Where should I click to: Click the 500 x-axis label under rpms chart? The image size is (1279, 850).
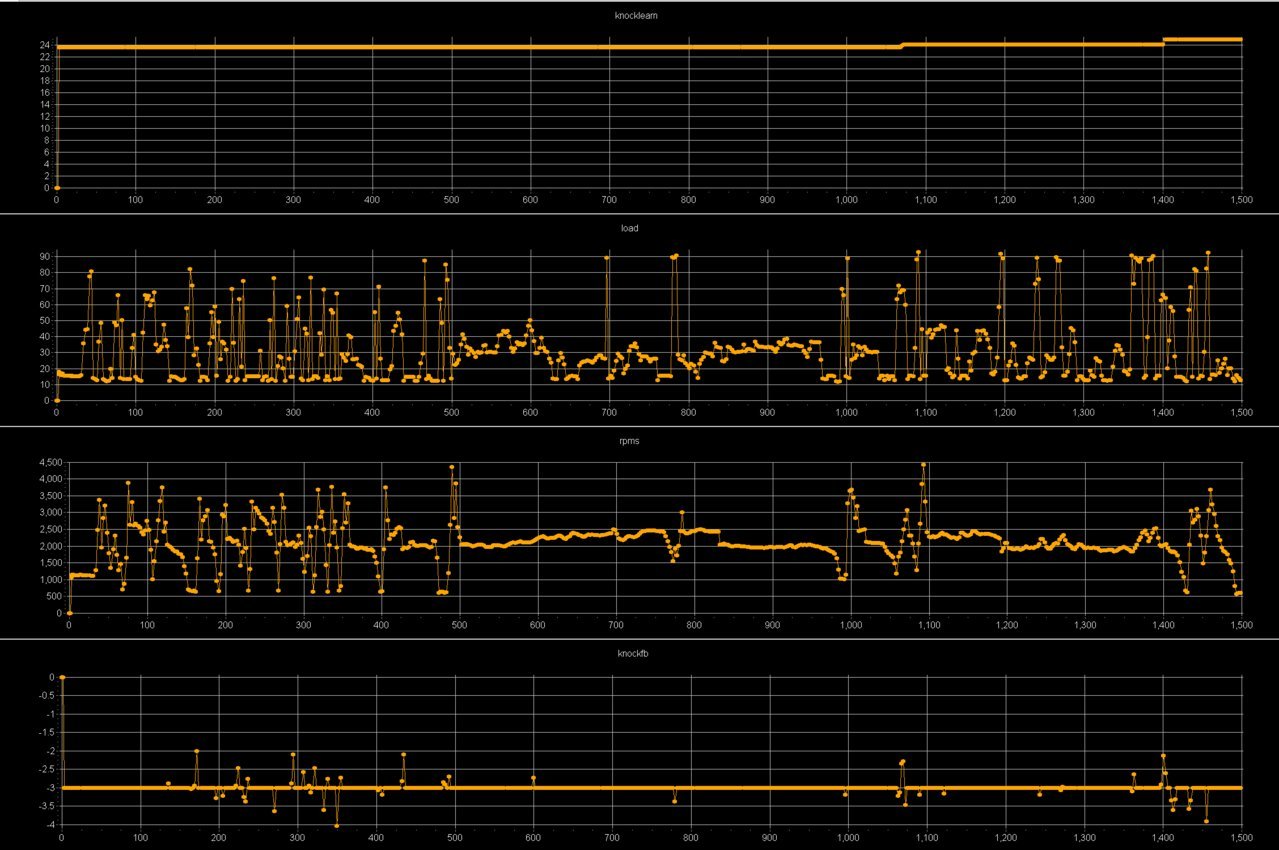coord(459,625)
